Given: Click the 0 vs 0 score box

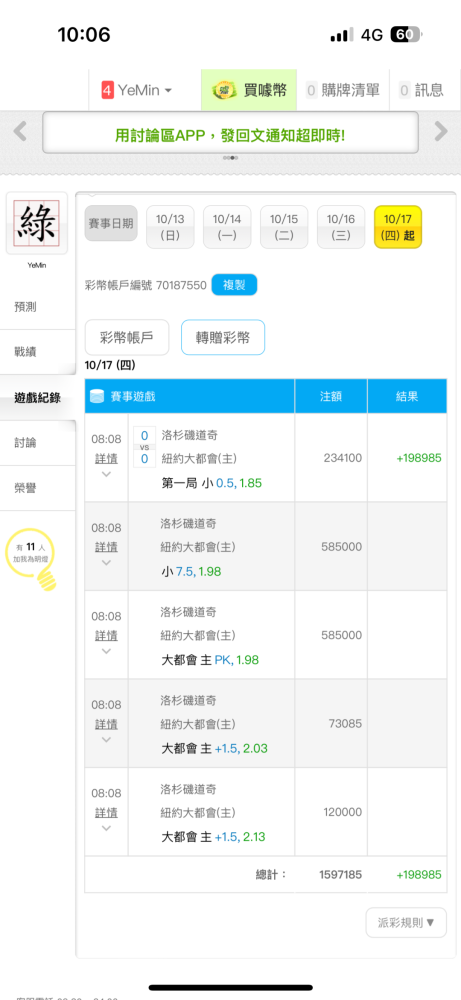Looking at the screenshot, I should tap(144, 447).
